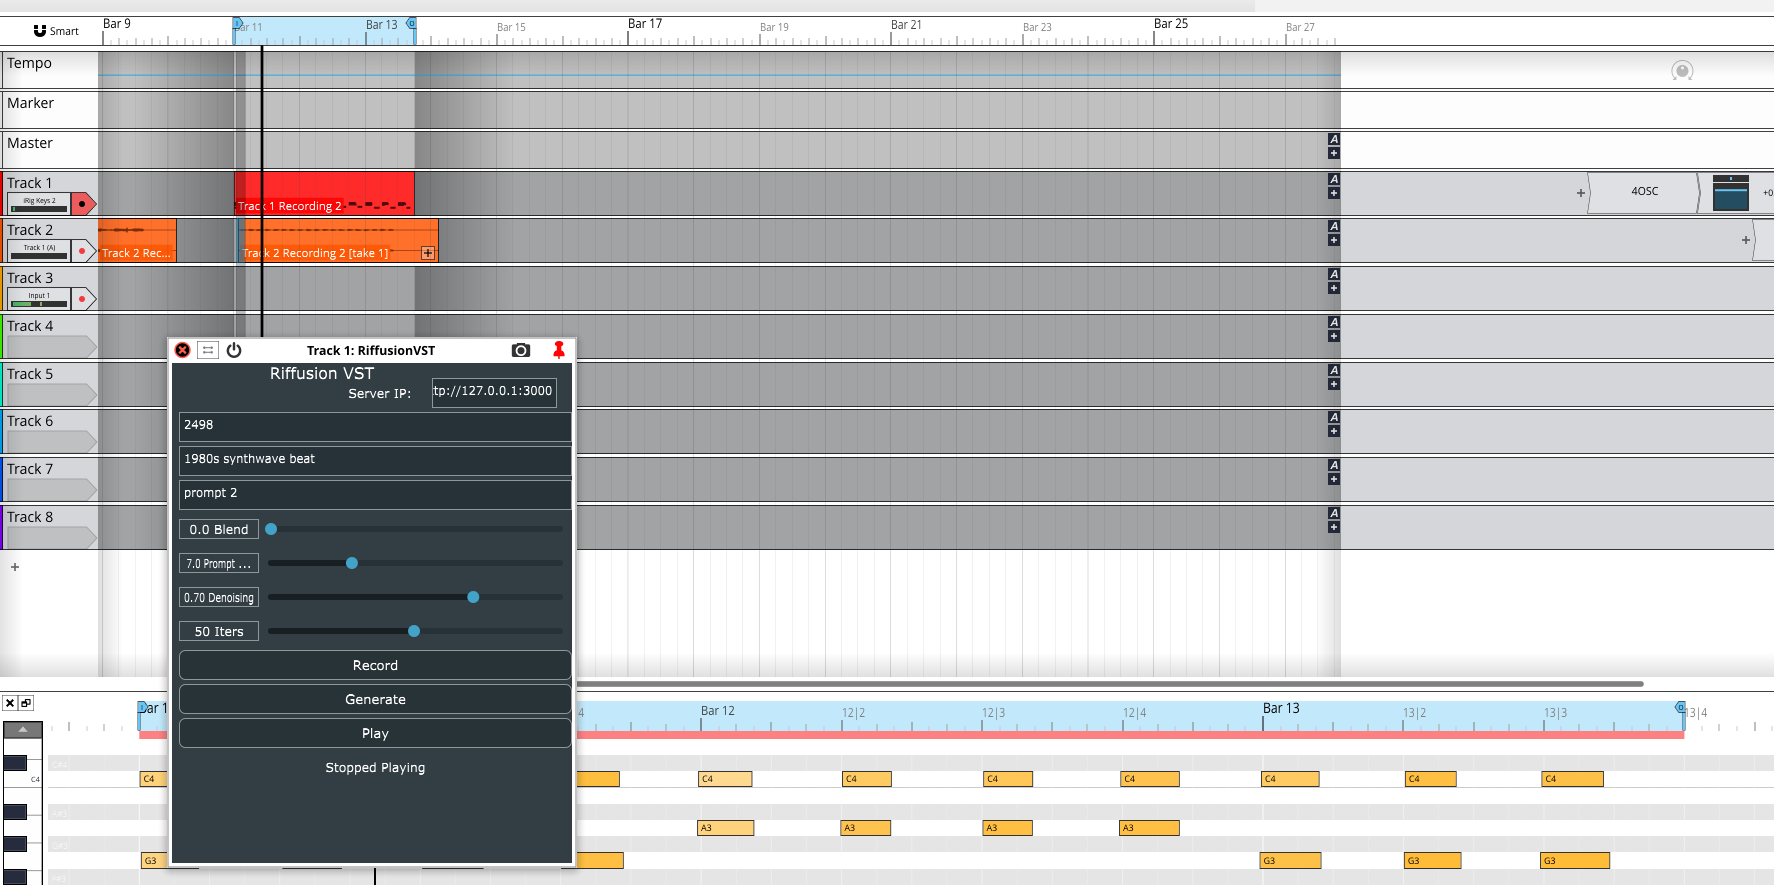Open the Smart snapping mode selector
The width and height of the screenshot is (1774, 885).
tap(56, 31)
